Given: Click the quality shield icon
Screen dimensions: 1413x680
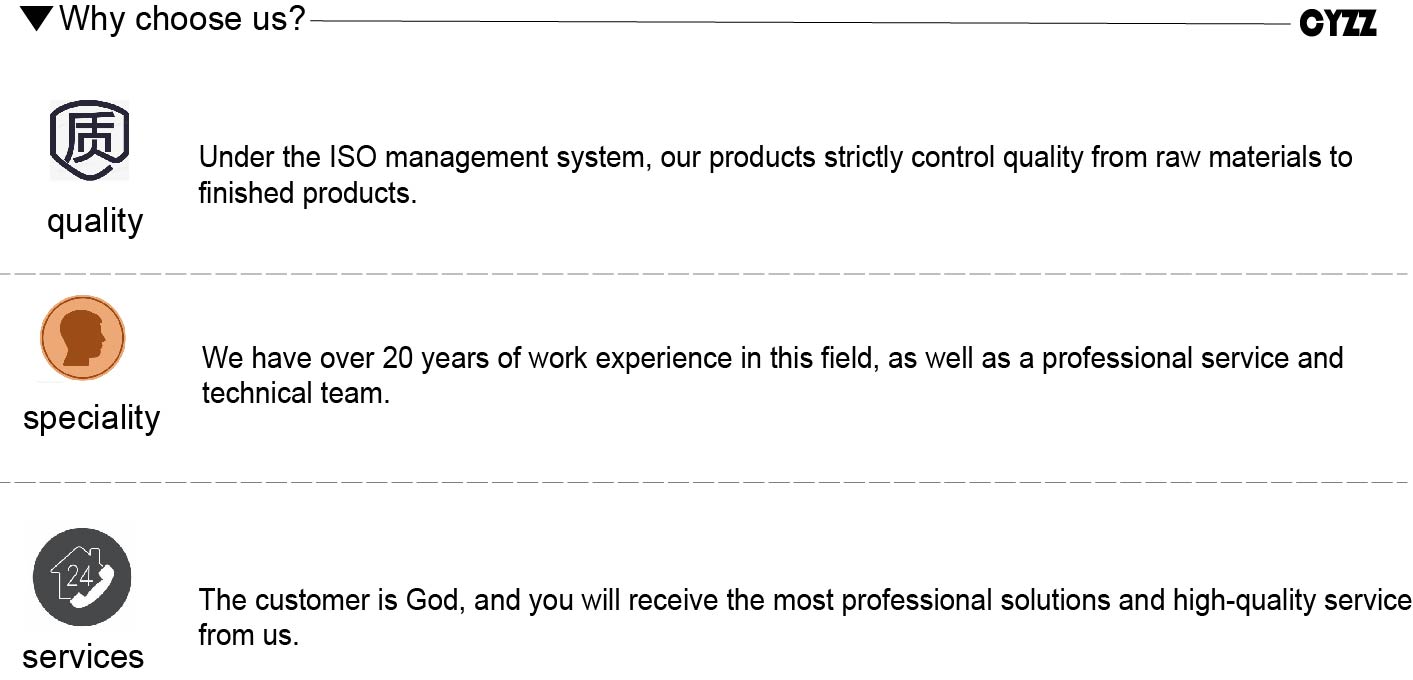Looking at the screenshot, I should [x=89, y=140].
